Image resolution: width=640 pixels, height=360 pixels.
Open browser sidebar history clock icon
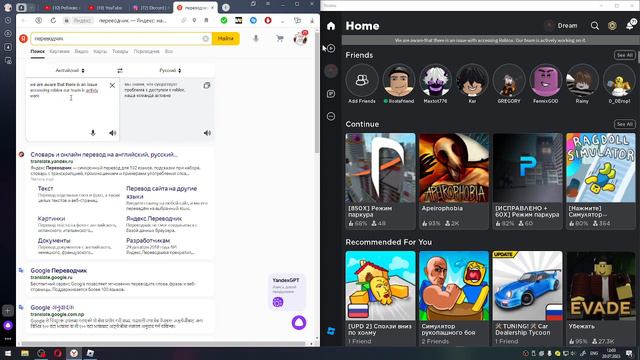tap(8, 20)
